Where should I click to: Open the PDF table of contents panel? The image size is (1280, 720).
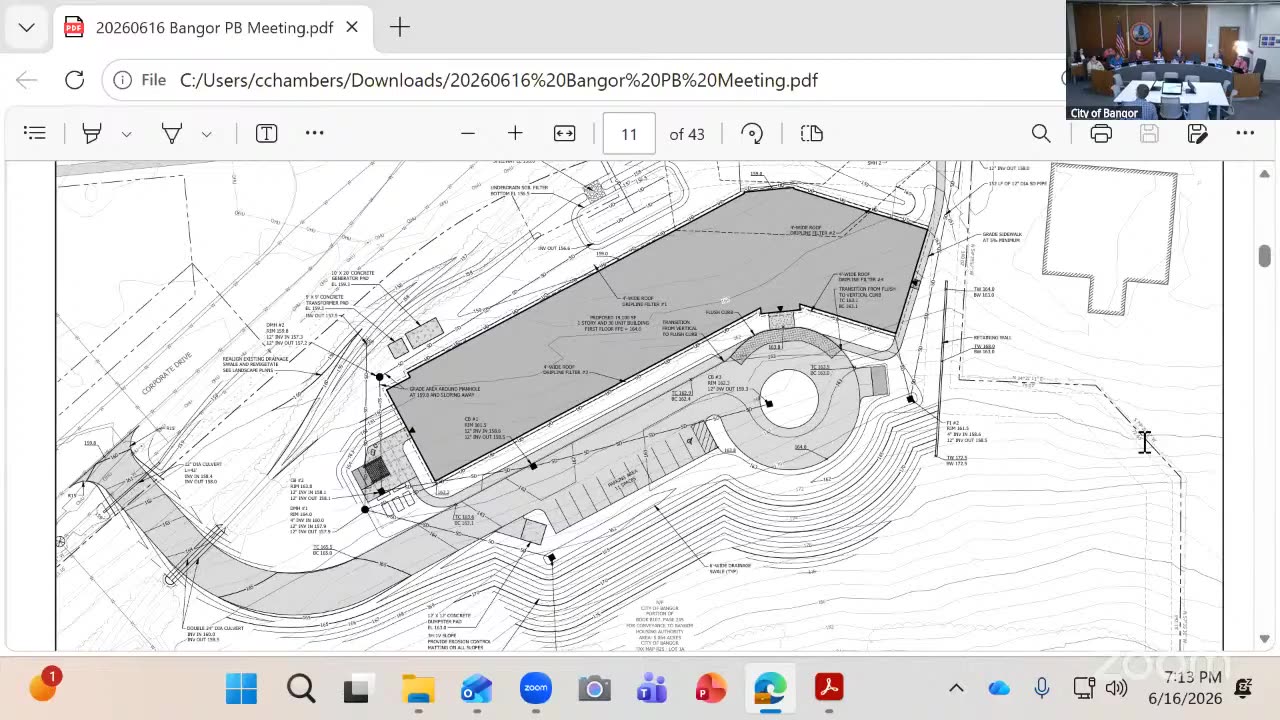tap(35, 133)
